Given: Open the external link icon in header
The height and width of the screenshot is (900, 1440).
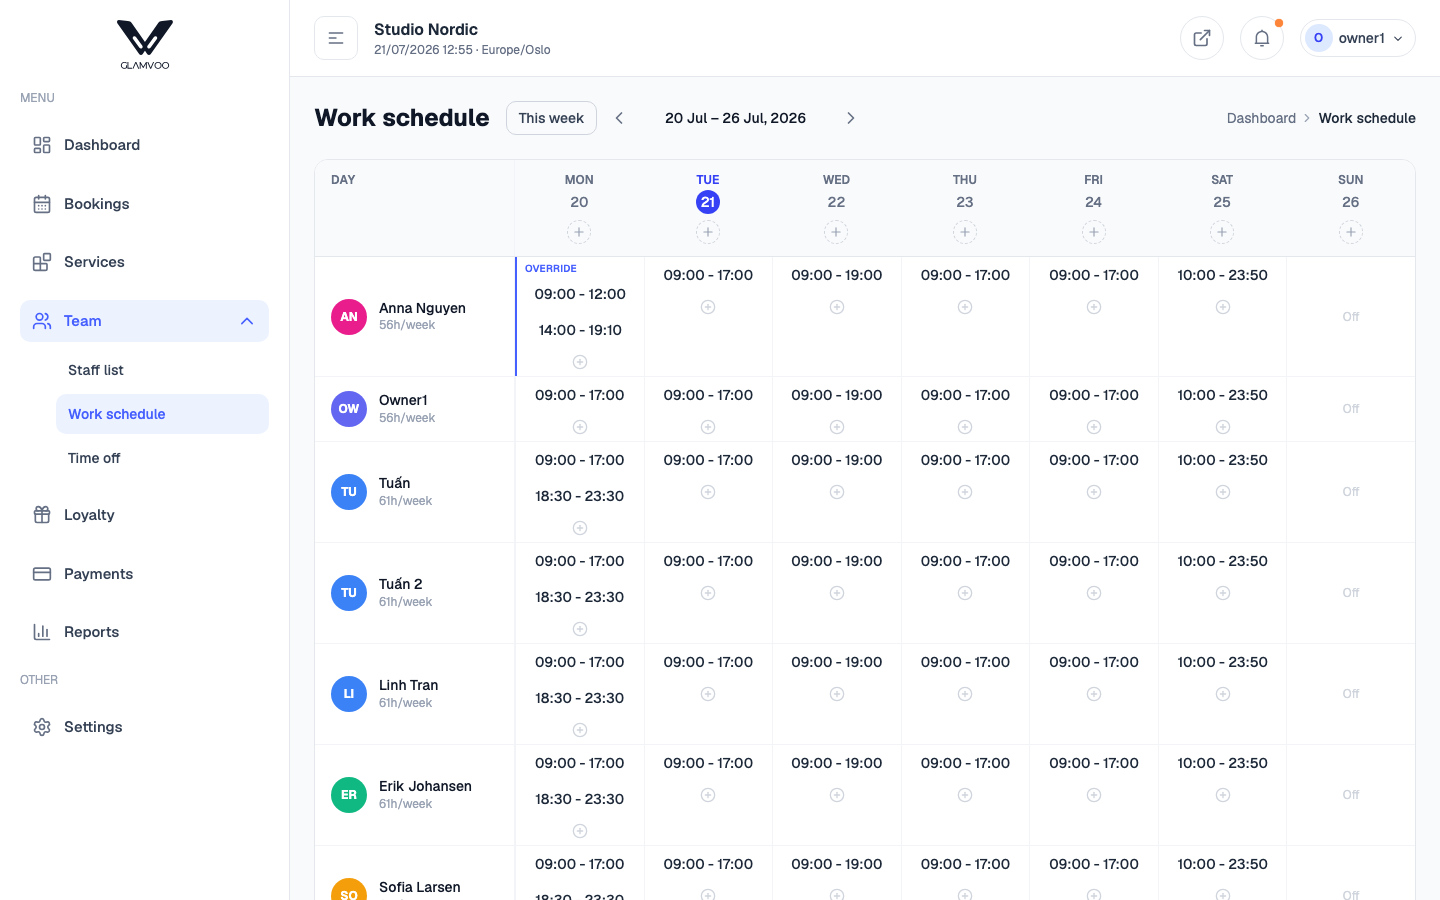Looking at the screenshot, I should [x=1202, y=38].
